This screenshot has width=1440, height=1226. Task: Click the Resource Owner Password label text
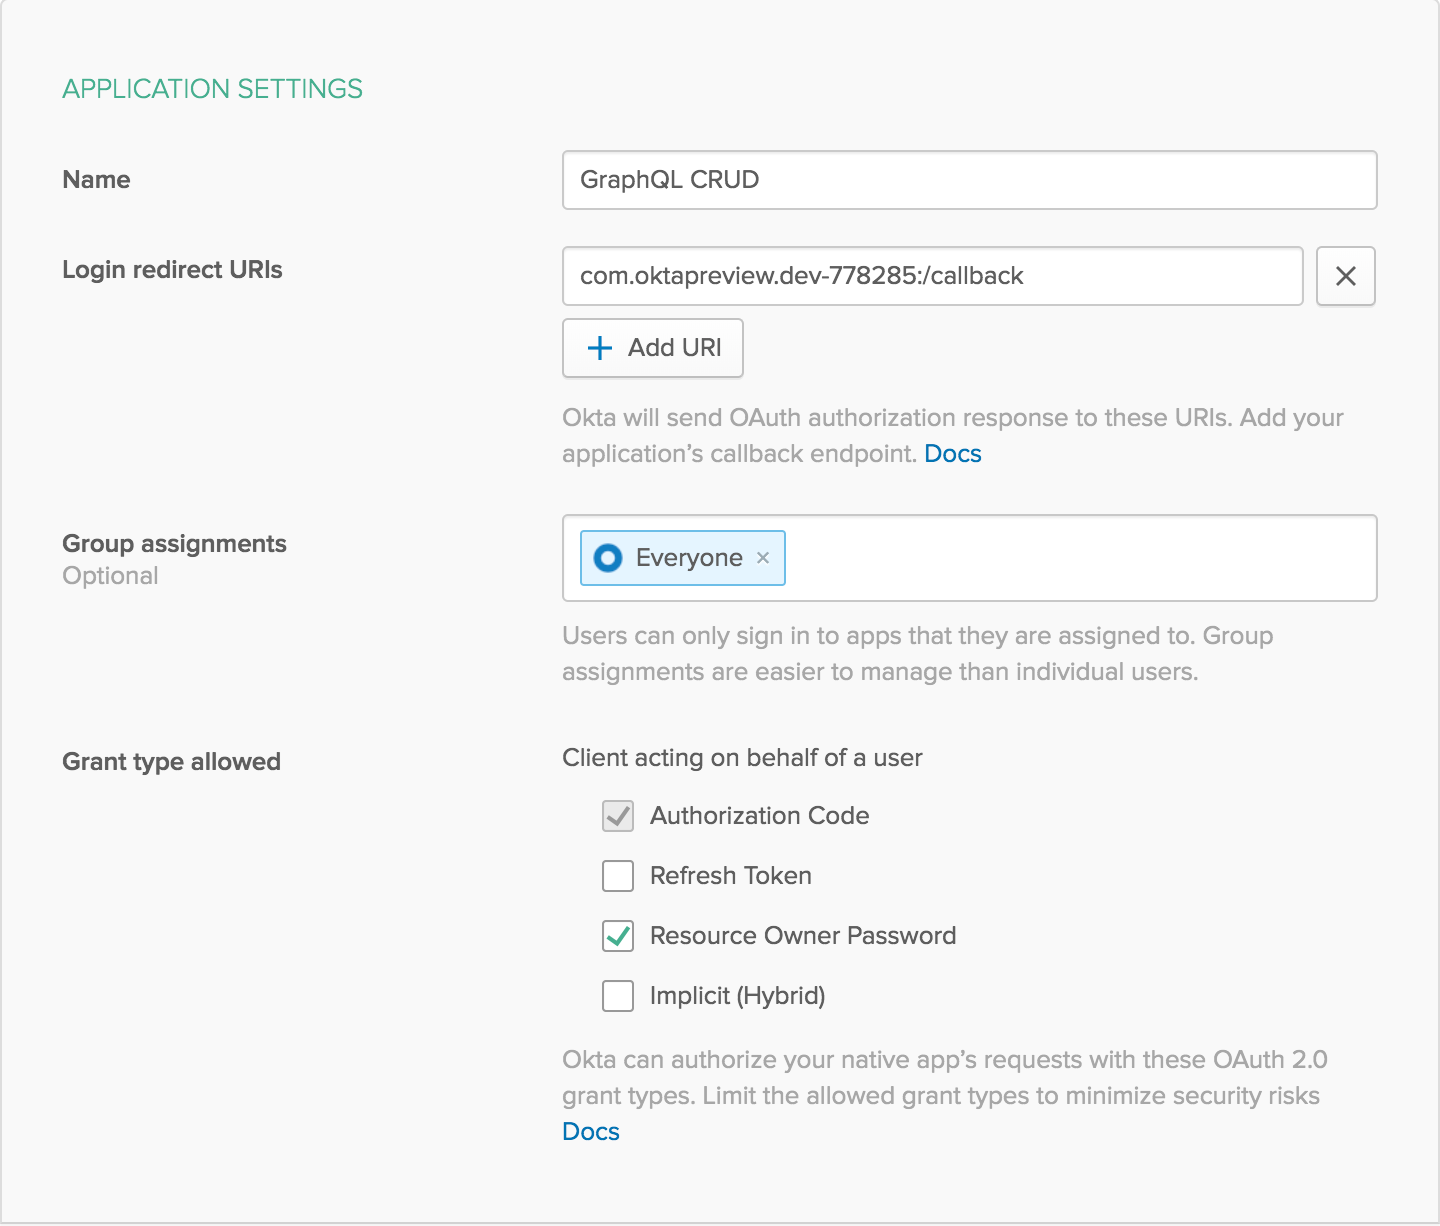[802, 936]
